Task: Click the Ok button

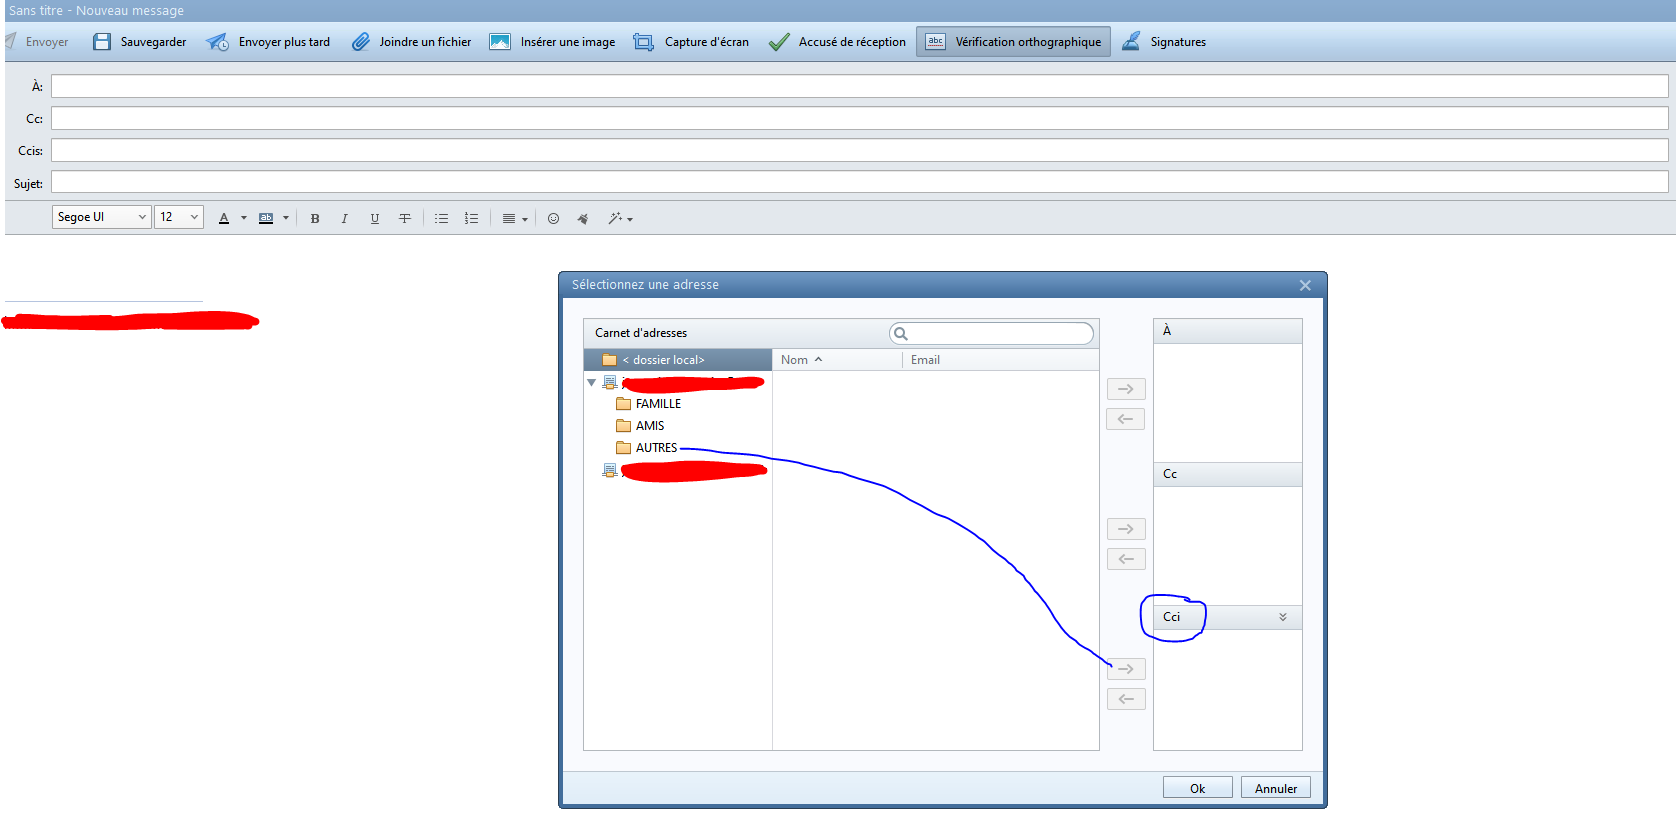Action: (1197, 788)
